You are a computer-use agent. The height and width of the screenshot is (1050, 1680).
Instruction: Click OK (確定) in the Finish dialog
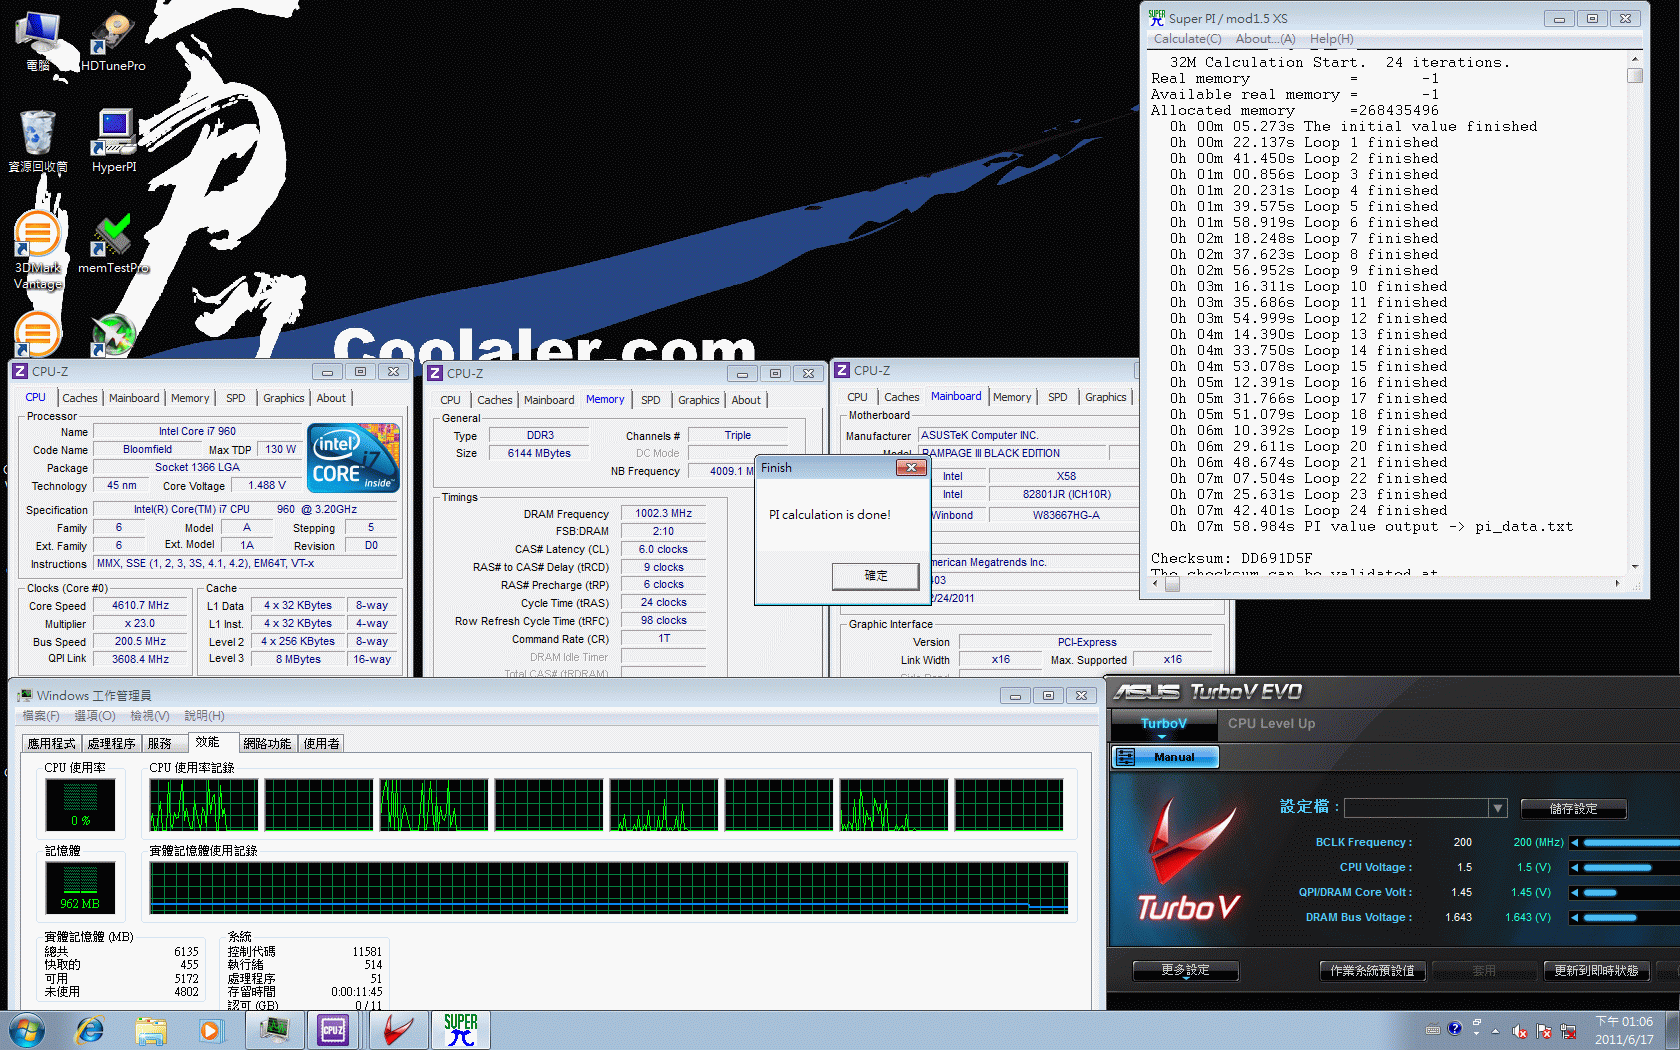(875, 576)
